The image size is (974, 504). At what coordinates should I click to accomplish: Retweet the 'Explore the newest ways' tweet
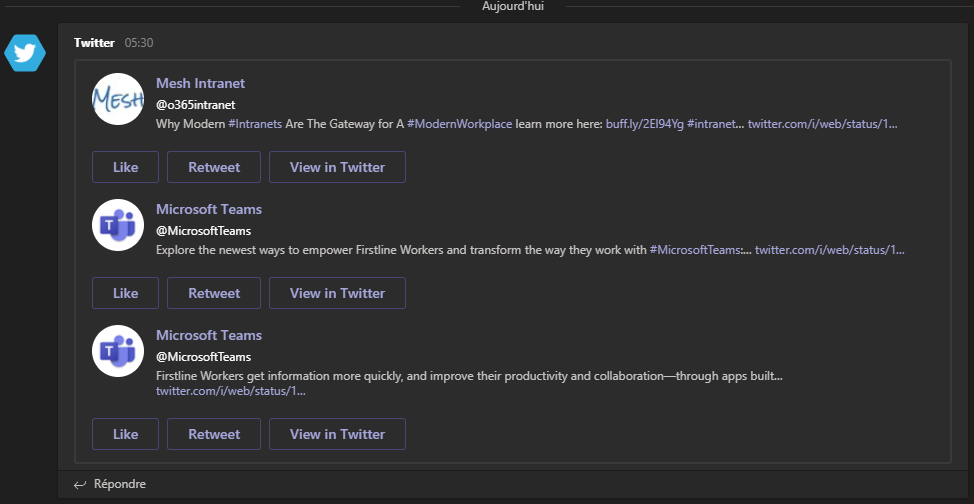tap(214, 293)
